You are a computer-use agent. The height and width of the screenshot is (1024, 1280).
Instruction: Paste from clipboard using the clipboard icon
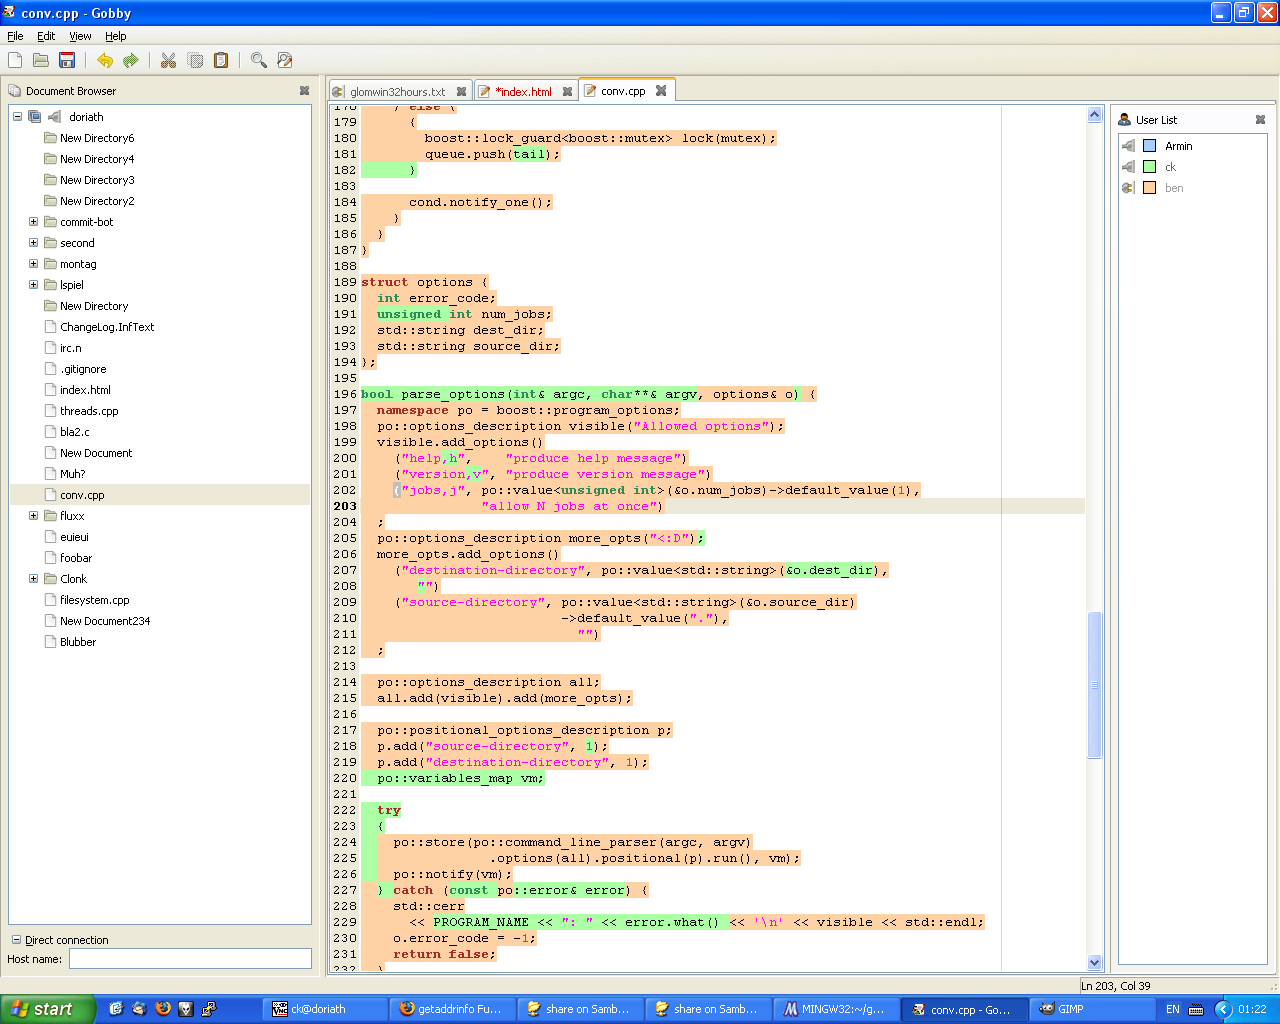click(219, 60)
